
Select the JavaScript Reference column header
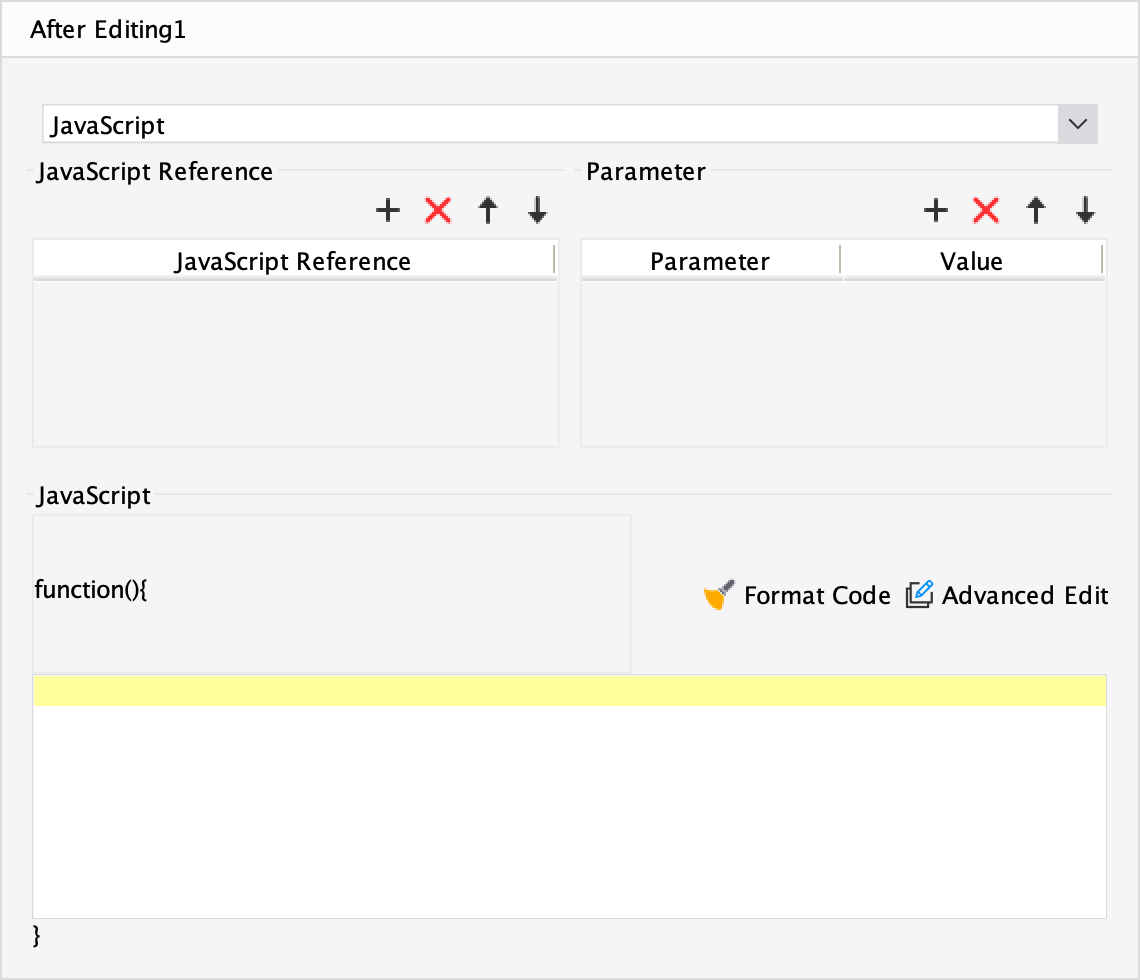click(x=293, y=261)
